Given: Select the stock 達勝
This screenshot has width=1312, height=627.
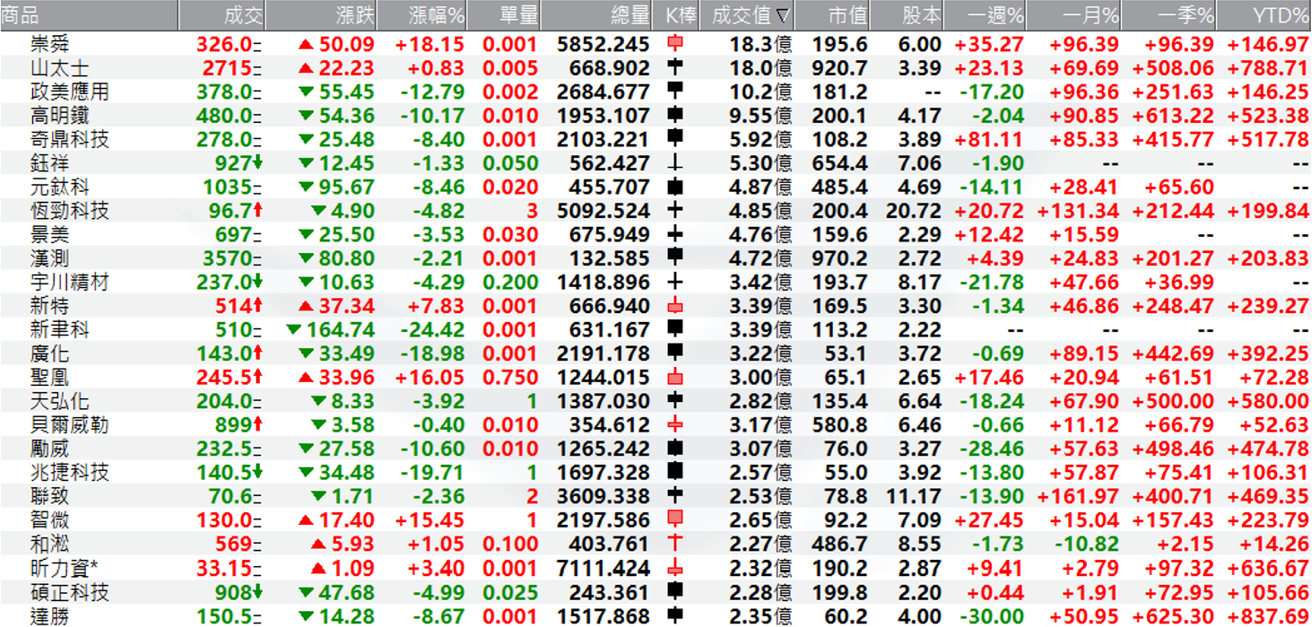Looking at the screenshot, I should (x=50, y=615).
